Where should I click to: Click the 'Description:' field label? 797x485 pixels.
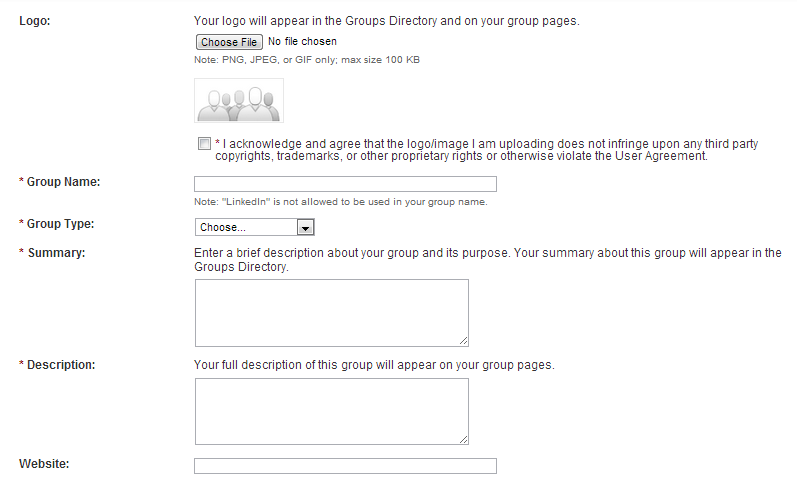[x=61, y=365]
